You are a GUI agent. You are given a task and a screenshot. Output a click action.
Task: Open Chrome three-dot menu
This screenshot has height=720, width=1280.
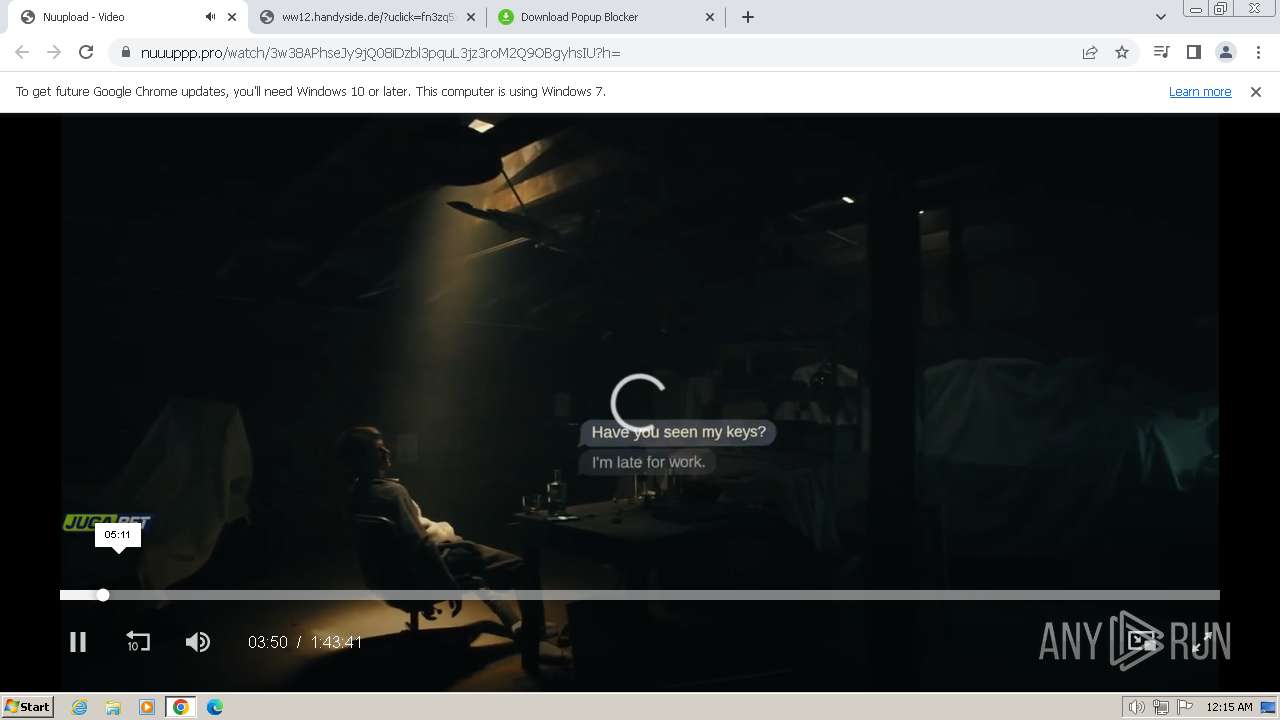[1258, 52]
